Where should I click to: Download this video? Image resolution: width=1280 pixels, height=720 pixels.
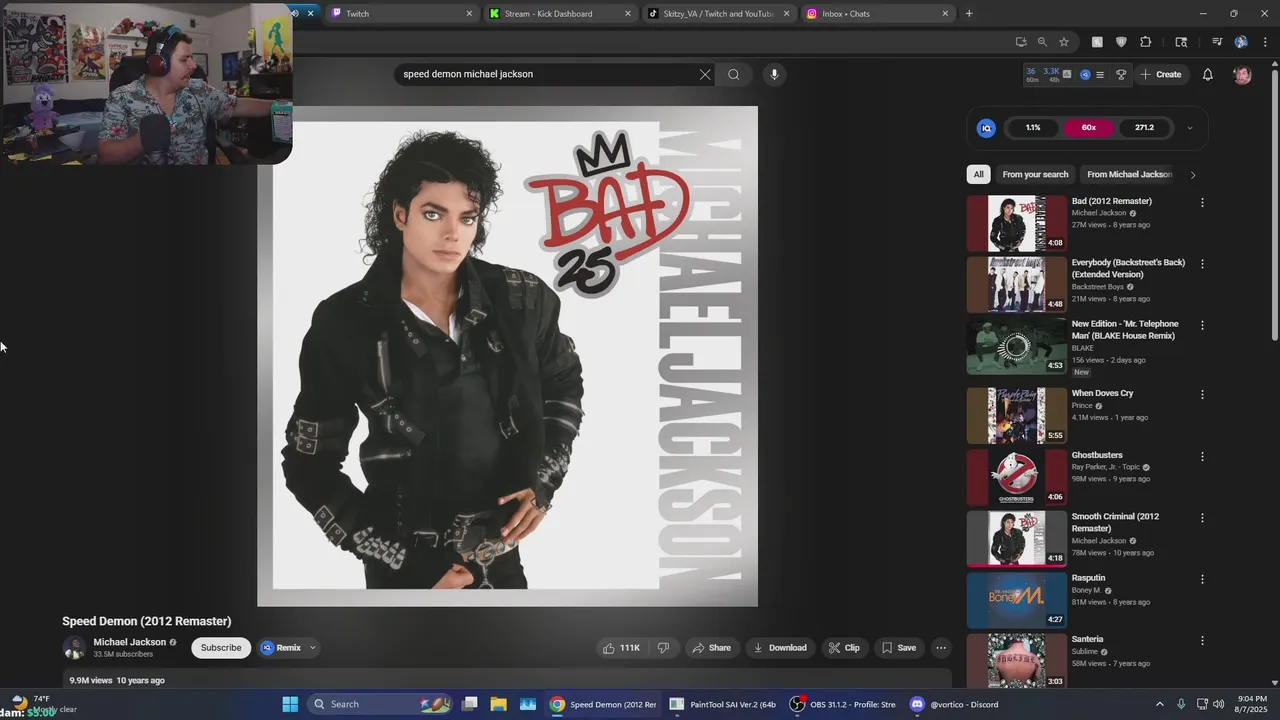coord(780,648)
